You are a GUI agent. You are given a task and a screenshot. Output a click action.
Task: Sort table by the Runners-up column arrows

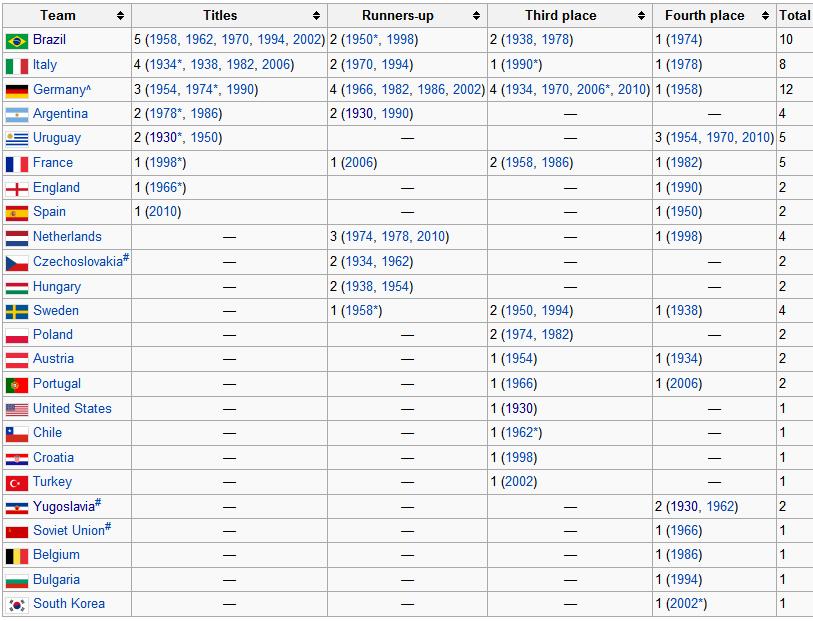click(x=476, y=16)
